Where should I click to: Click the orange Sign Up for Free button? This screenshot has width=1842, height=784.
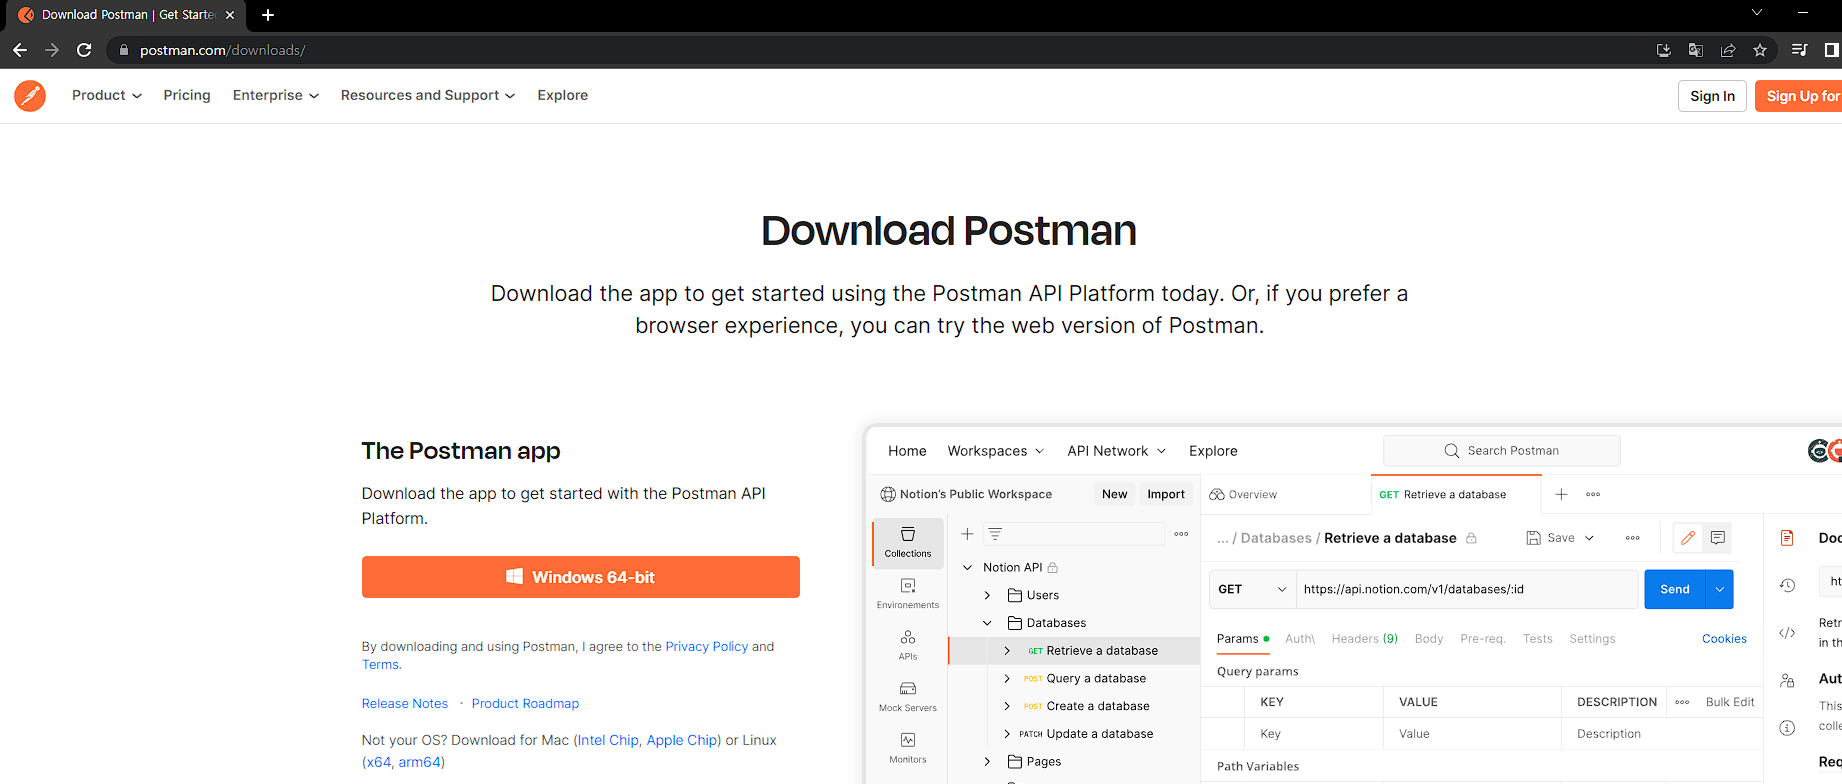tap(1800, 96)
